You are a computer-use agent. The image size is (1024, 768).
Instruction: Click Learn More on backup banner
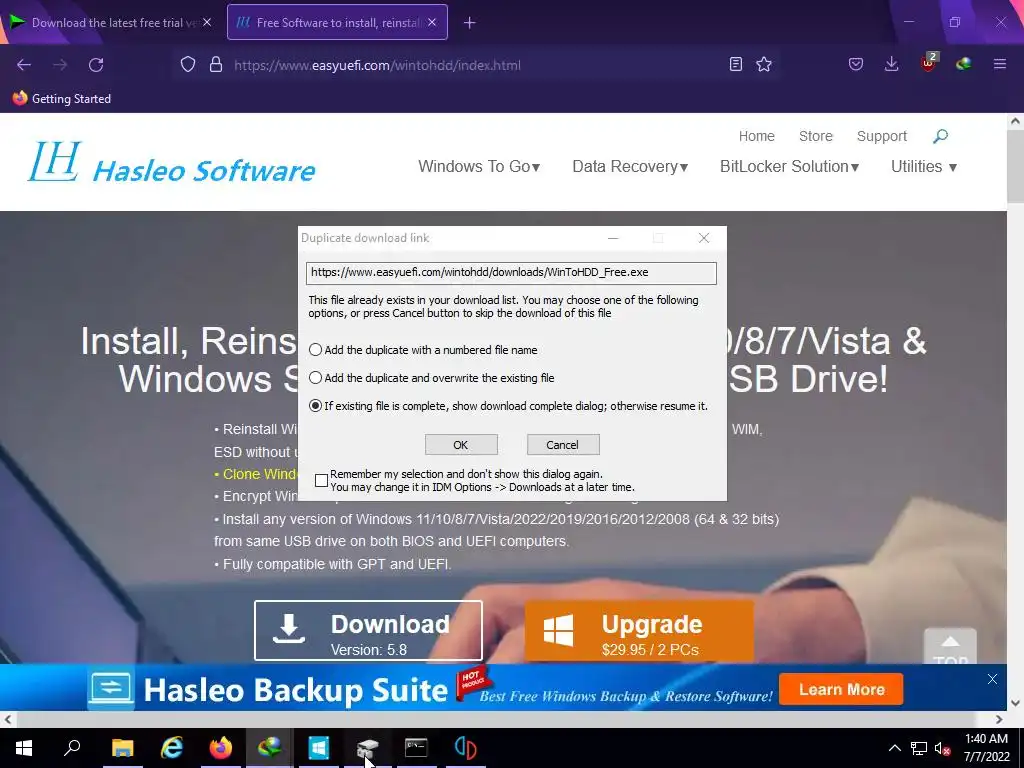841,690
